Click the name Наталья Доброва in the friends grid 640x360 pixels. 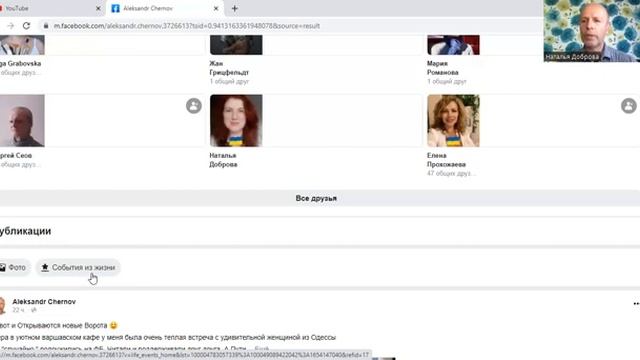223,160
